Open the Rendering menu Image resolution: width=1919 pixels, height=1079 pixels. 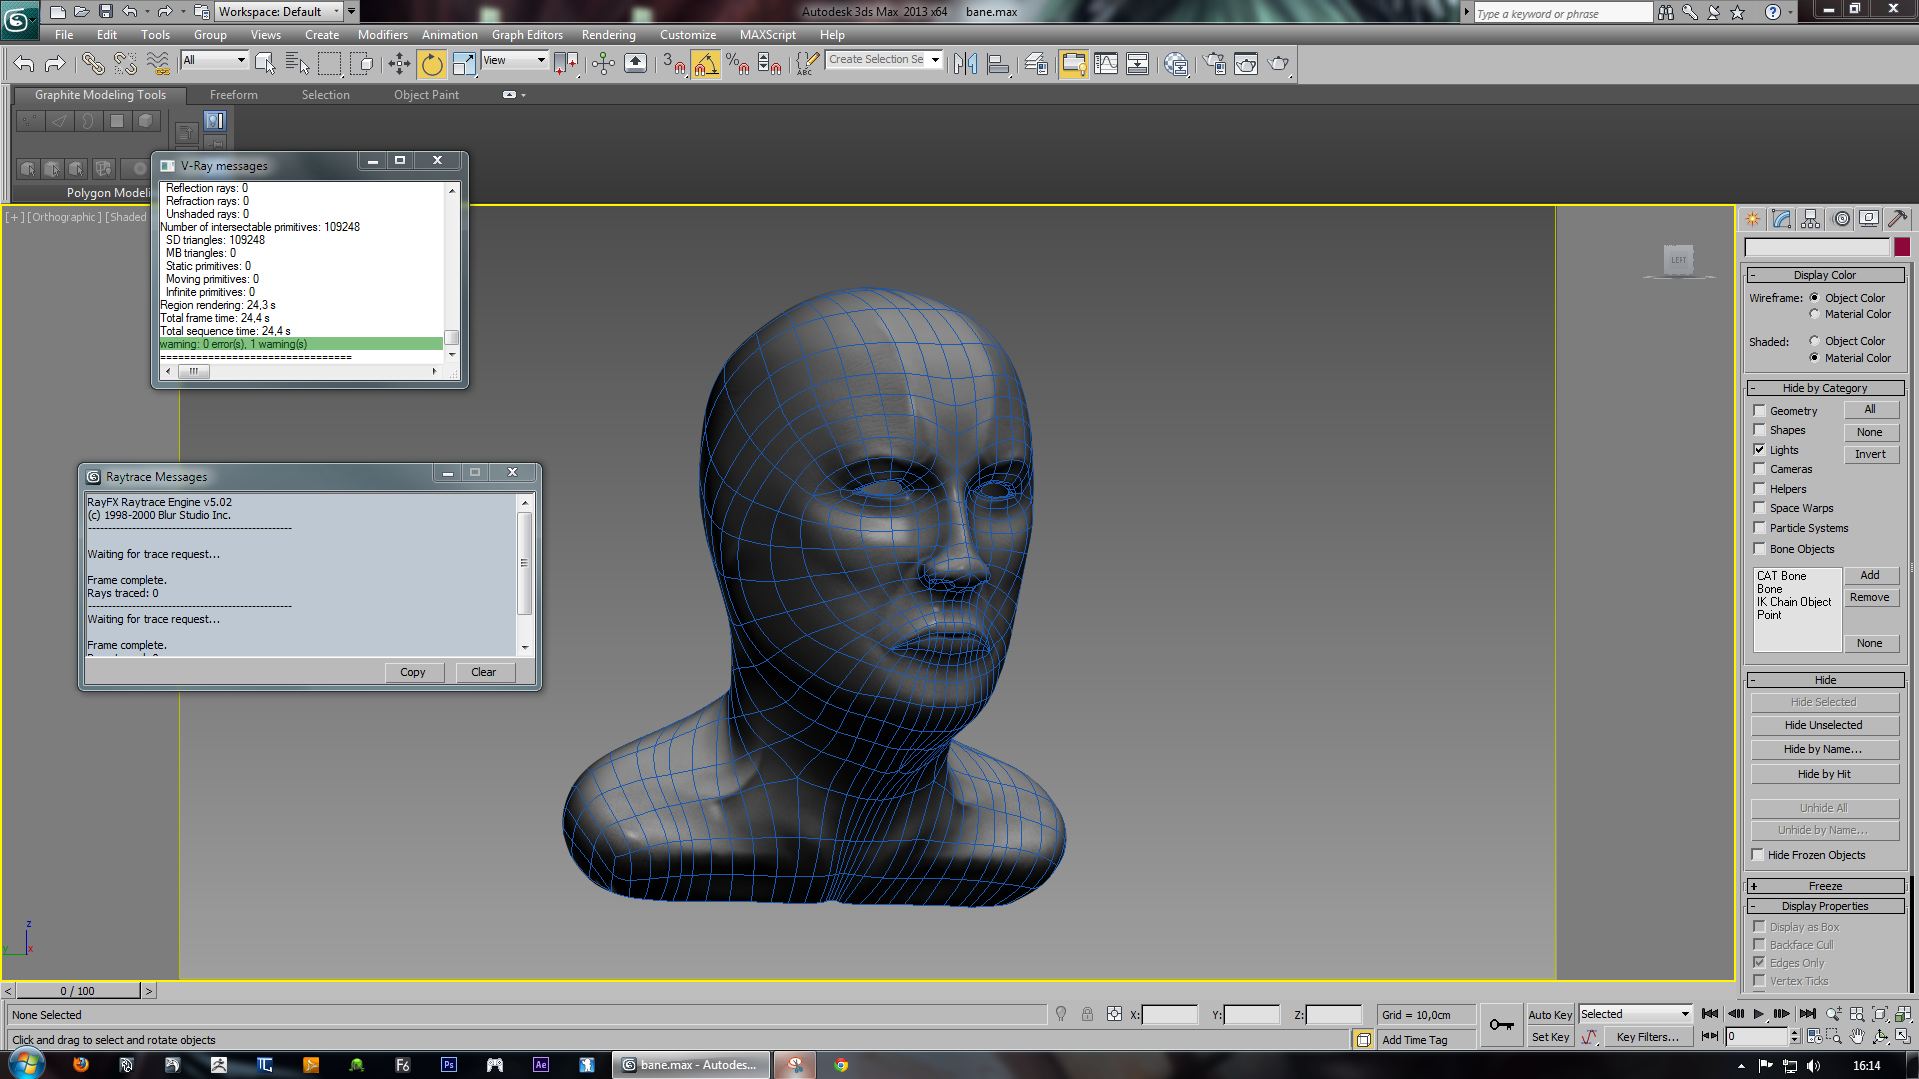pos(608,35)
